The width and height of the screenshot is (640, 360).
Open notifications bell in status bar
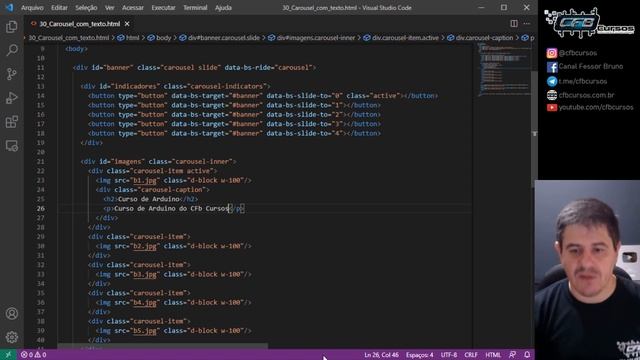[x=527, y=355]
